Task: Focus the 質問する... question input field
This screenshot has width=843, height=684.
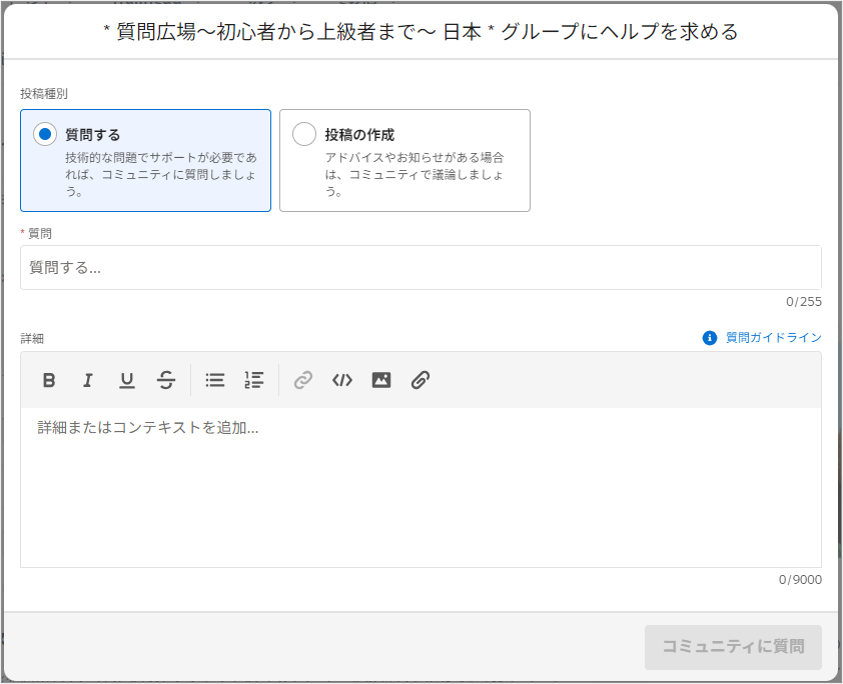Action: pyautogui.click(x=420, y=268)
